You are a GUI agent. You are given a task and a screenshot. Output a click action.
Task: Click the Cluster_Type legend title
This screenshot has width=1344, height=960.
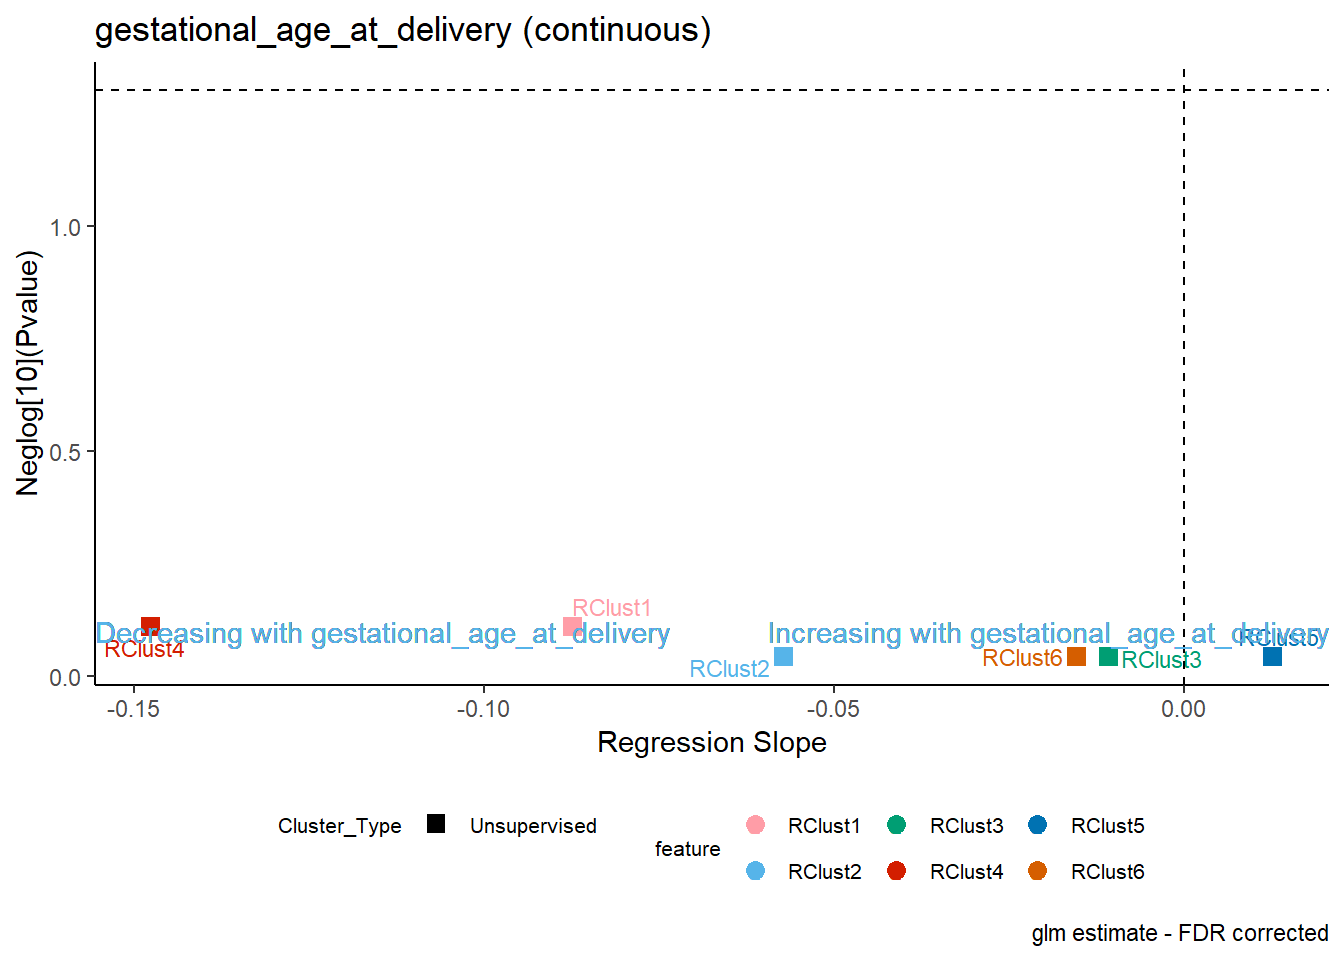coord(340,826)
